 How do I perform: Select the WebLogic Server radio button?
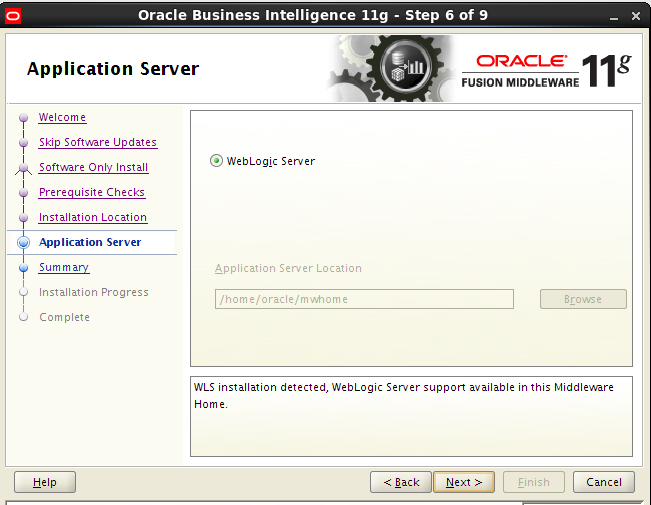216,161
